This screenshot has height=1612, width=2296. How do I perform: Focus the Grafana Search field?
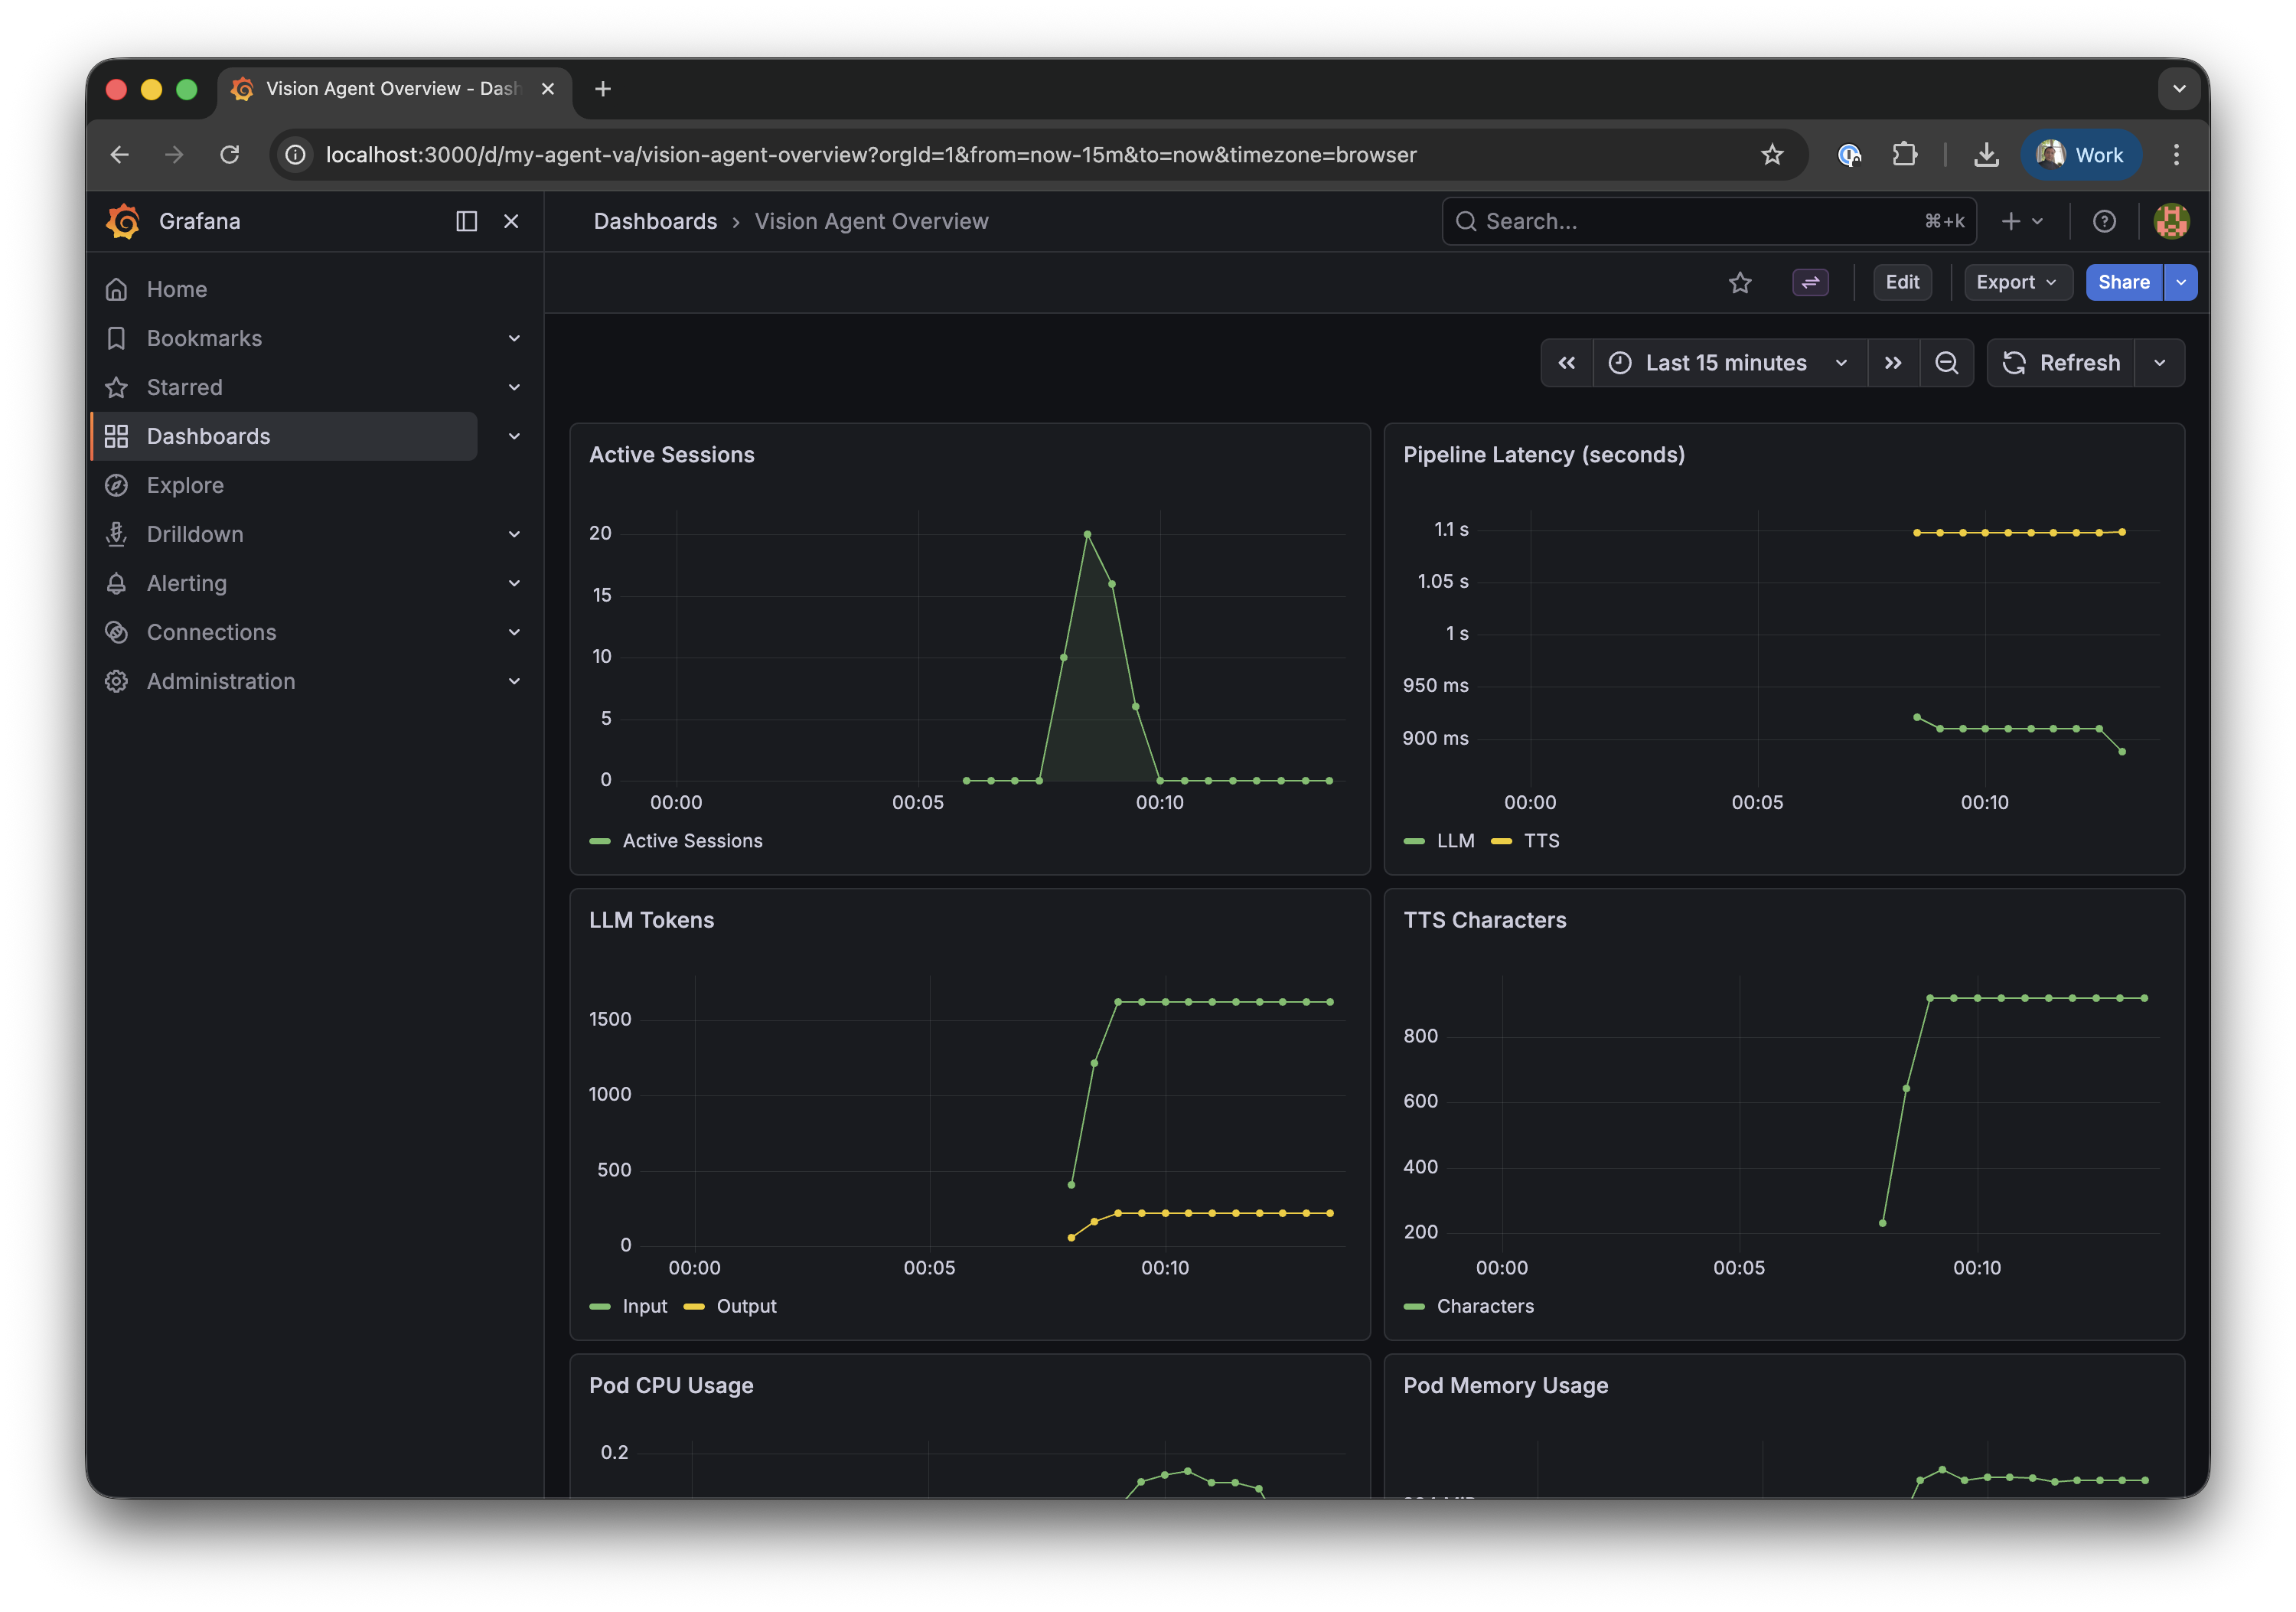[1700, 221]
